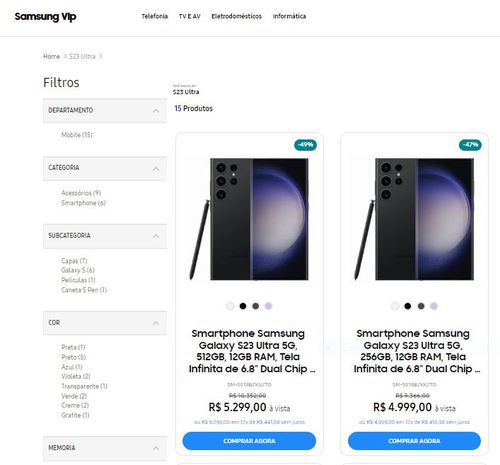Screen dimensions: 500x465
Task: Select violet color swatch on 512GB phone
Action: coord(268,306)
